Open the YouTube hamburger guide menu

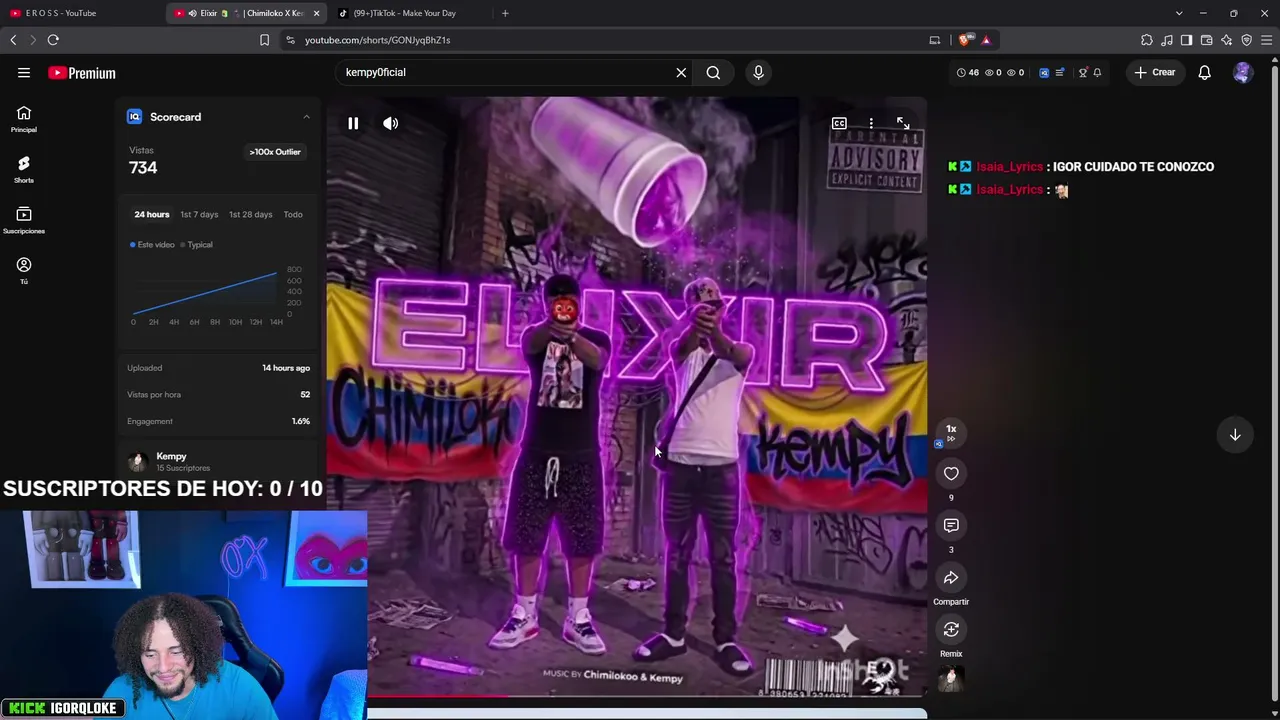[24, 73]
